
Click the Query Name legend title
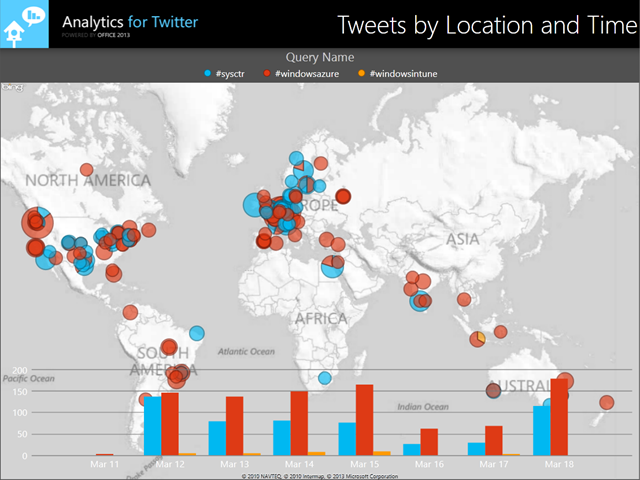coord(319,57)
